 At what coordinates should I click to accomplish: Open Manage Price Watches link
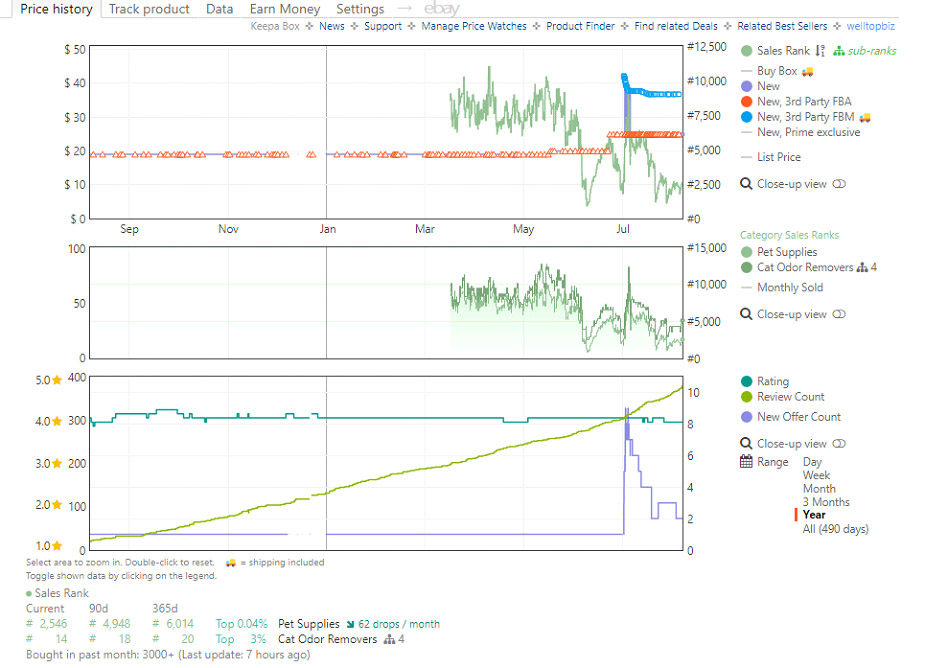coord(473,26)
